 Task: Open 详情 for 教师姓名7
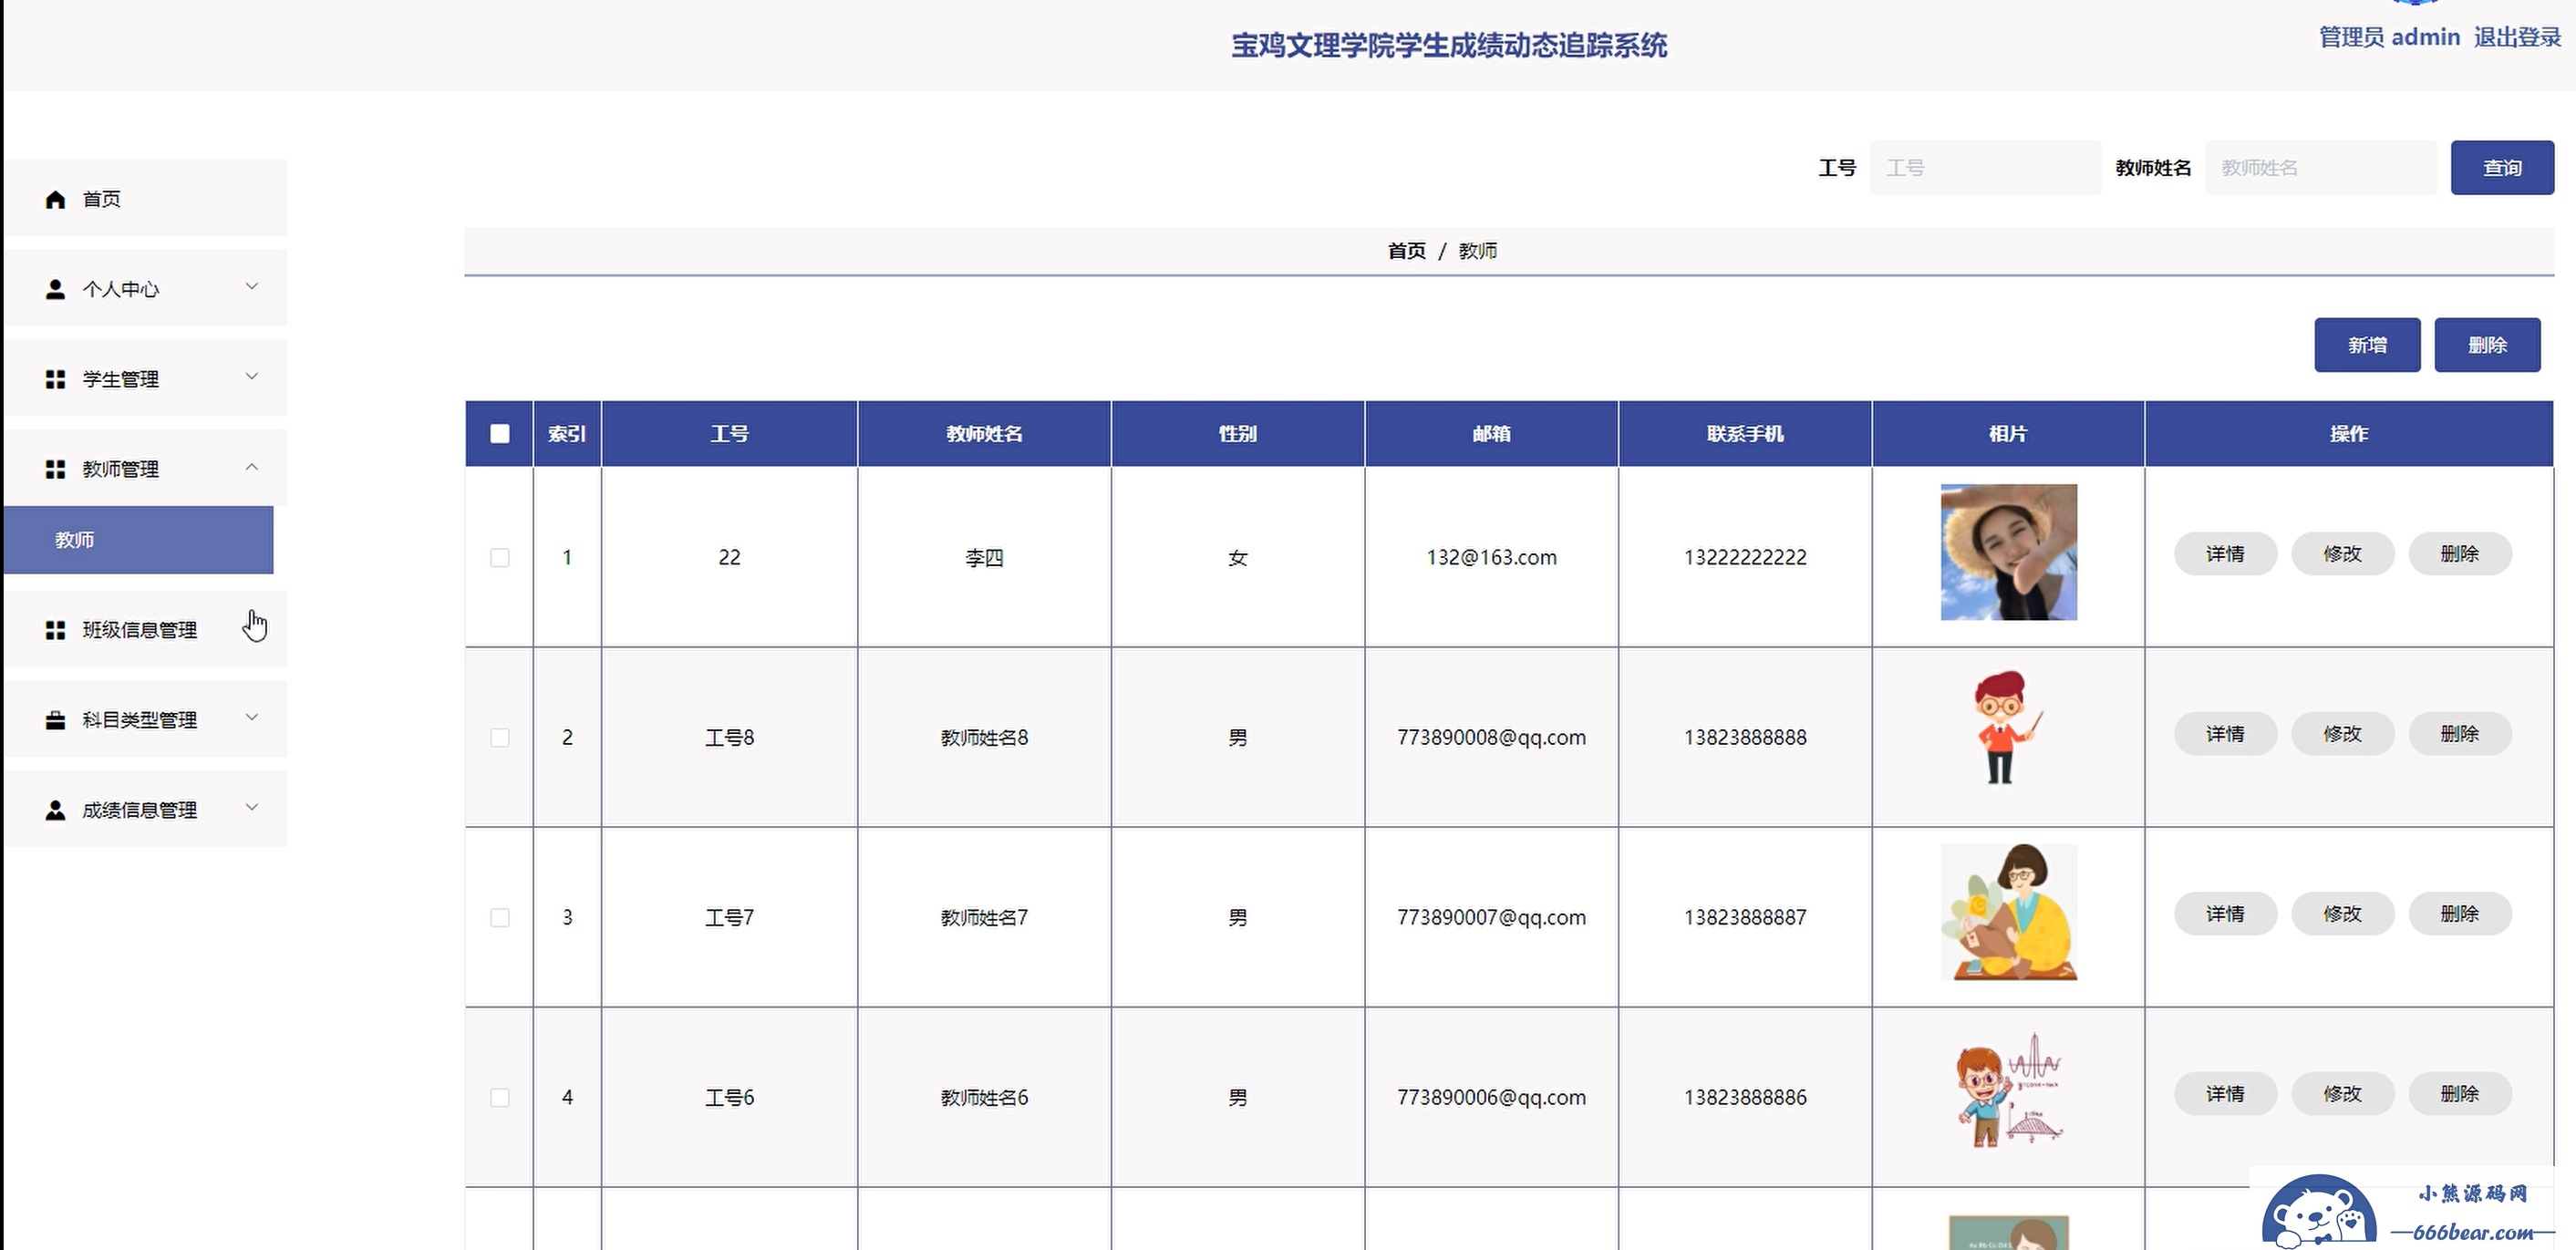click(x=2225, y=914)
